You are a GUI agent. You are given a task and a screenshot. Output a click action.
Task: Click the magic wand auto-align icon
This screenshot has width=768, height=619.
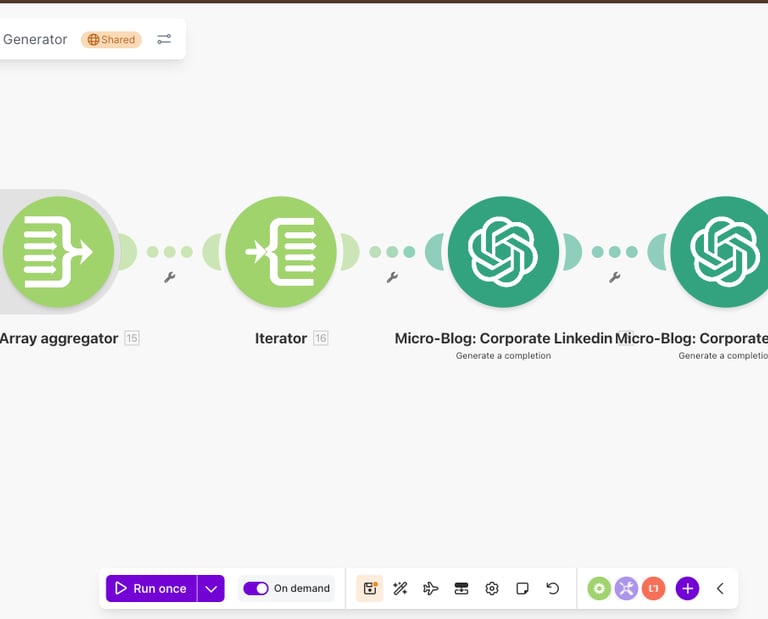[x=400, y=588]
